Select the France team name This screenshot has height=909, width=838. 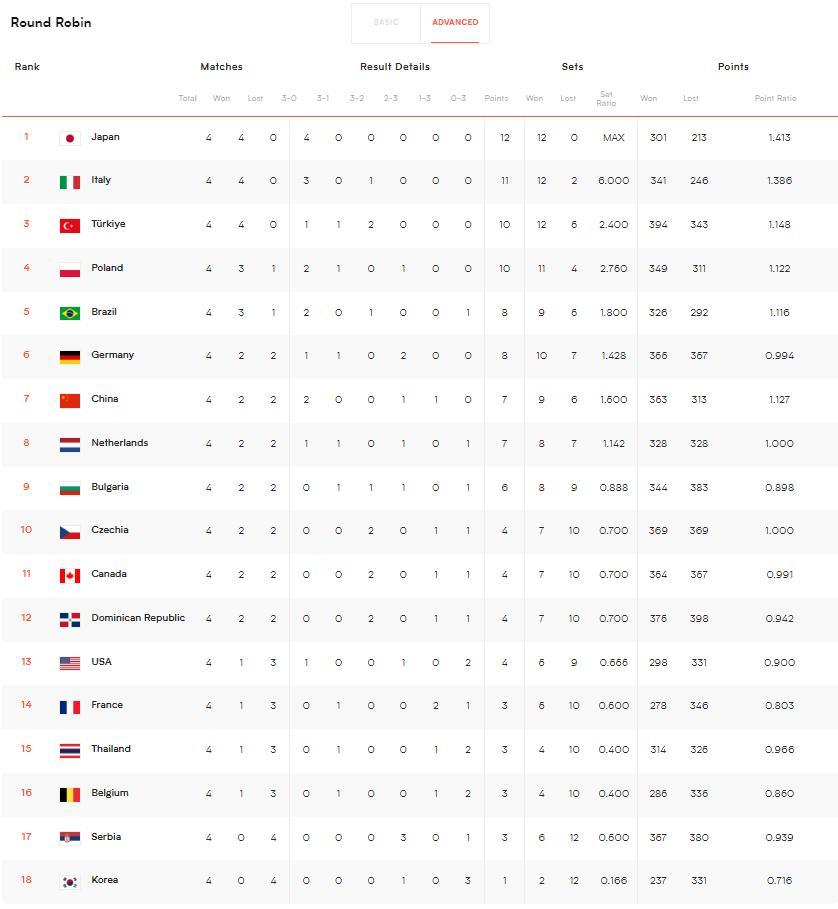coord(107,705)
